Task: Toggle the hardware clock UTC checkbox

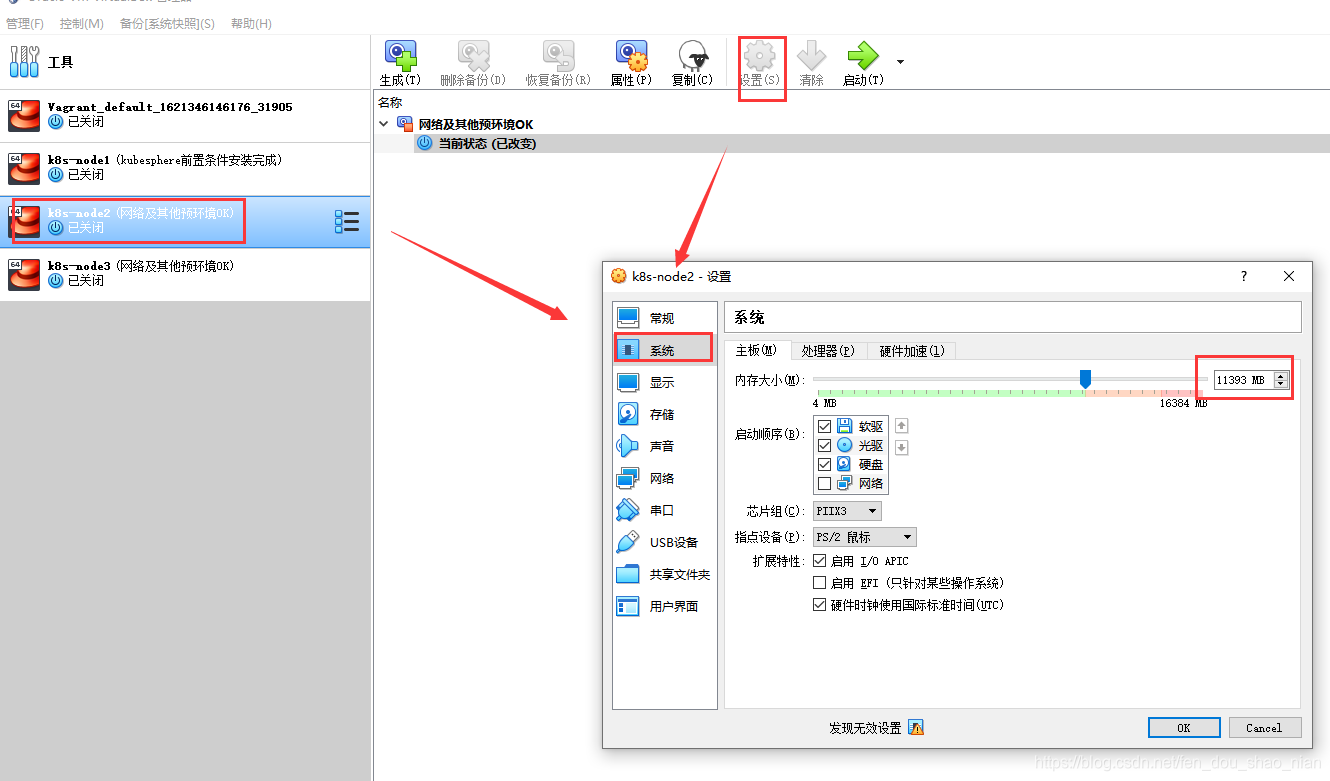Action: coord(820,605)
